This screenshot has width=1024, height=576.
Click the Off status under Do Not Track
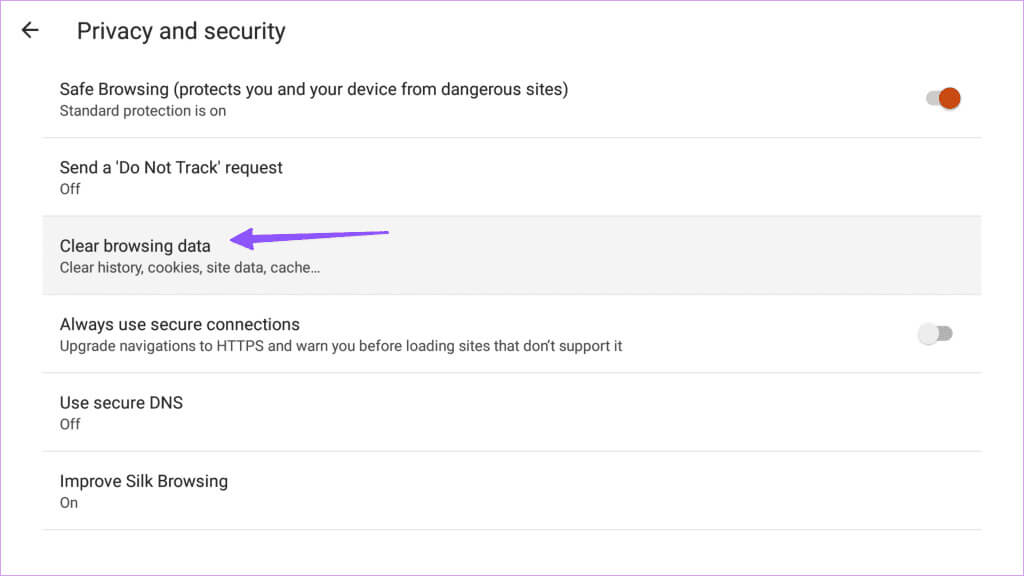point(70,189)
